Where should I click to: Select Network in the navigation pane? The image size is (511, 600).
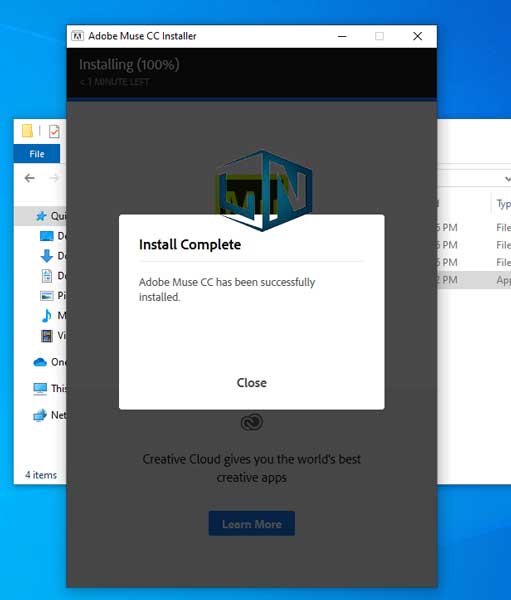click(x=49, y=415)
